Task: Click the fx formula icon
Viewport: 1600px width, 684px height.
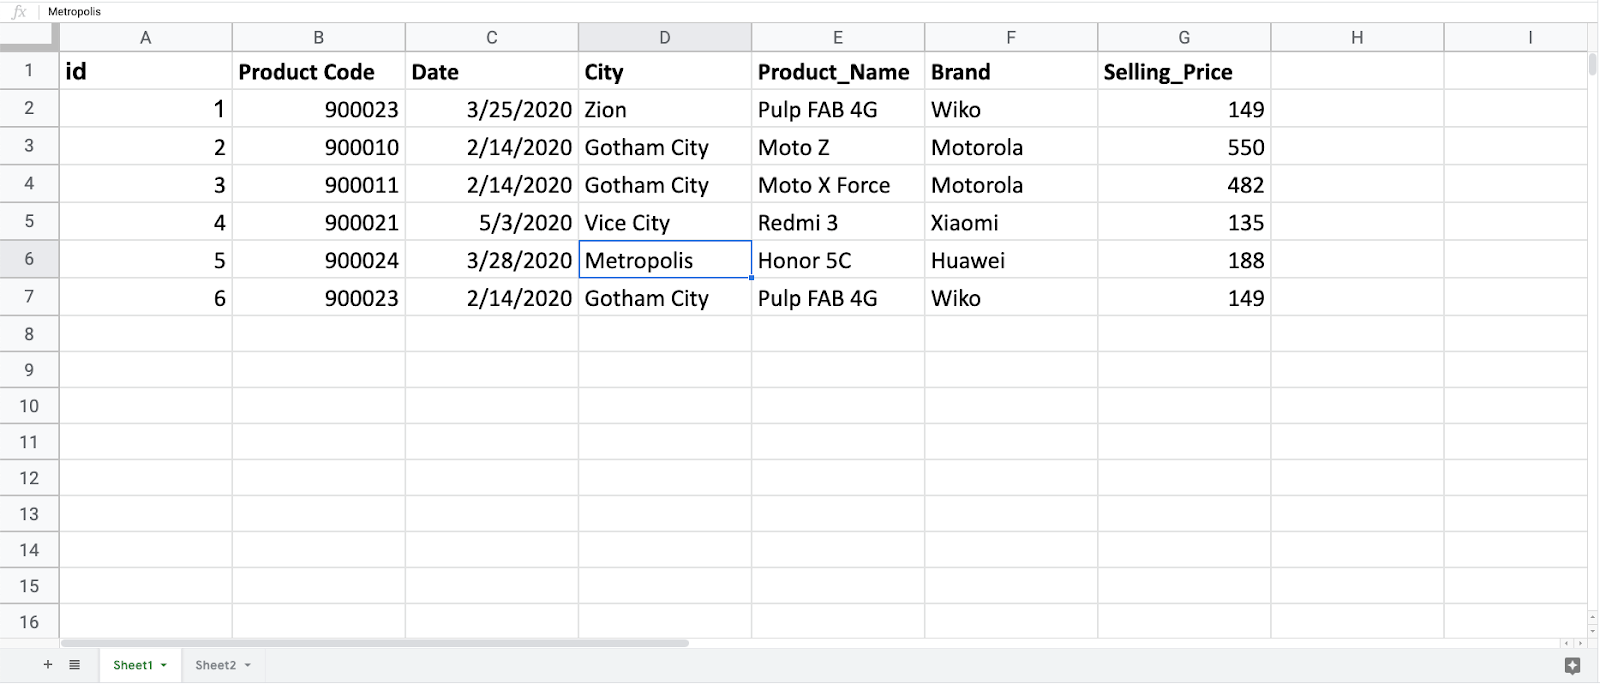Action: pyautogui.click(x=19, y=12)
